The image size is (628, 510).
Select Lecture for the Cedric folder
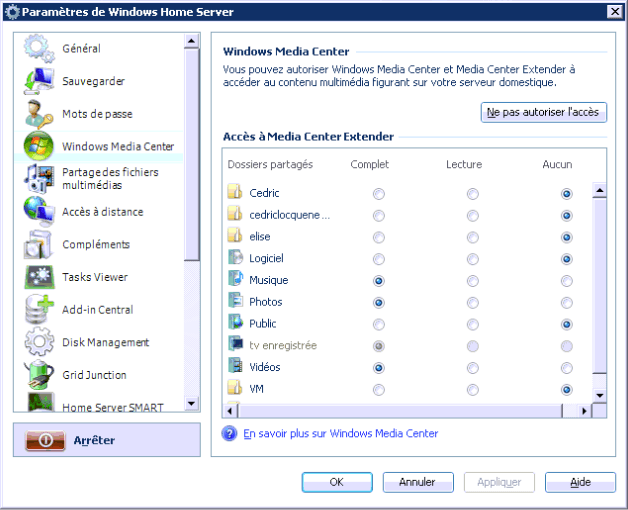pos(473,194)
